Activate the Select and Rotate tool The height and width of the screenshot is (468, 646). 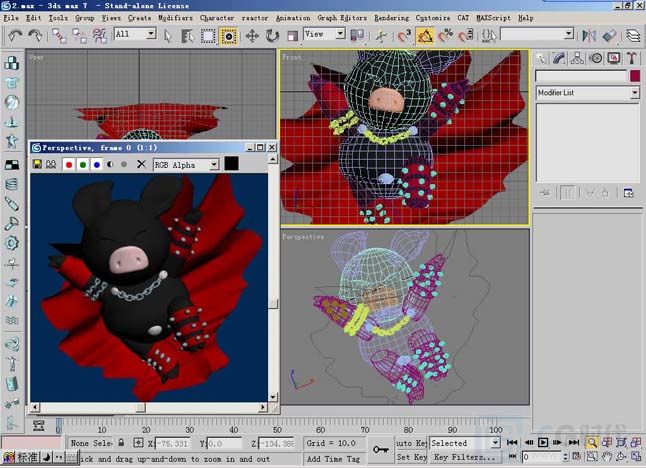(272, 36)
